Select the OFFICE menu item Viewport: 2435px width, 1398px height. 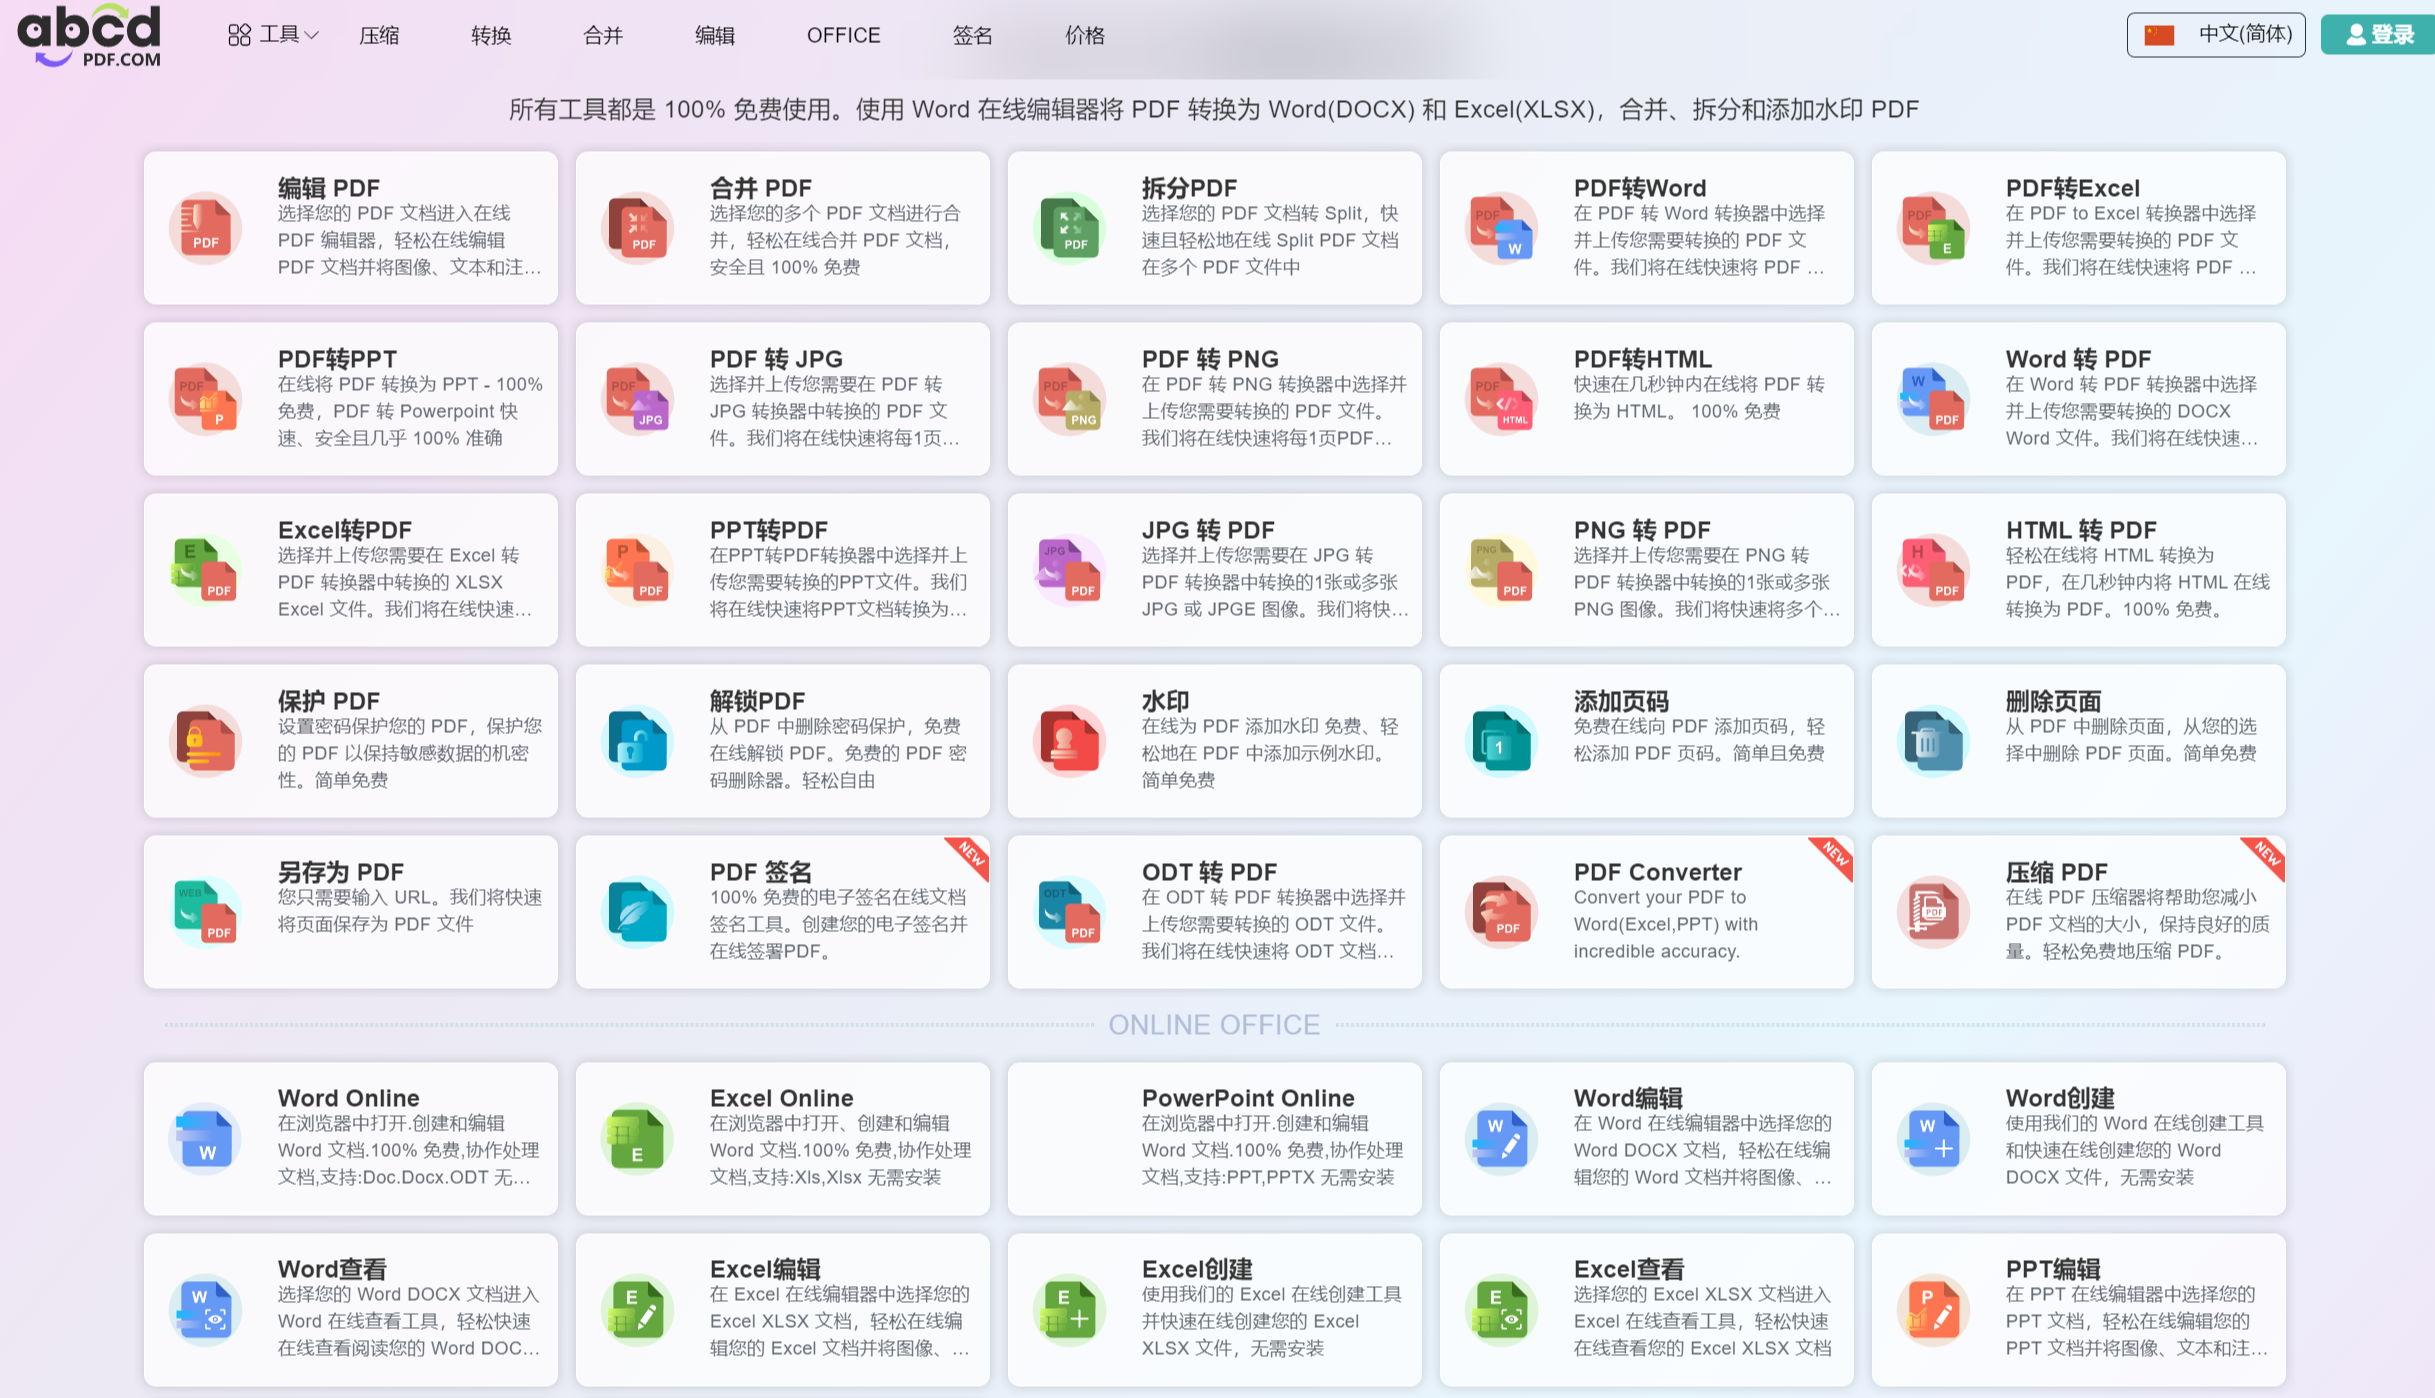[x=843, y=35]
